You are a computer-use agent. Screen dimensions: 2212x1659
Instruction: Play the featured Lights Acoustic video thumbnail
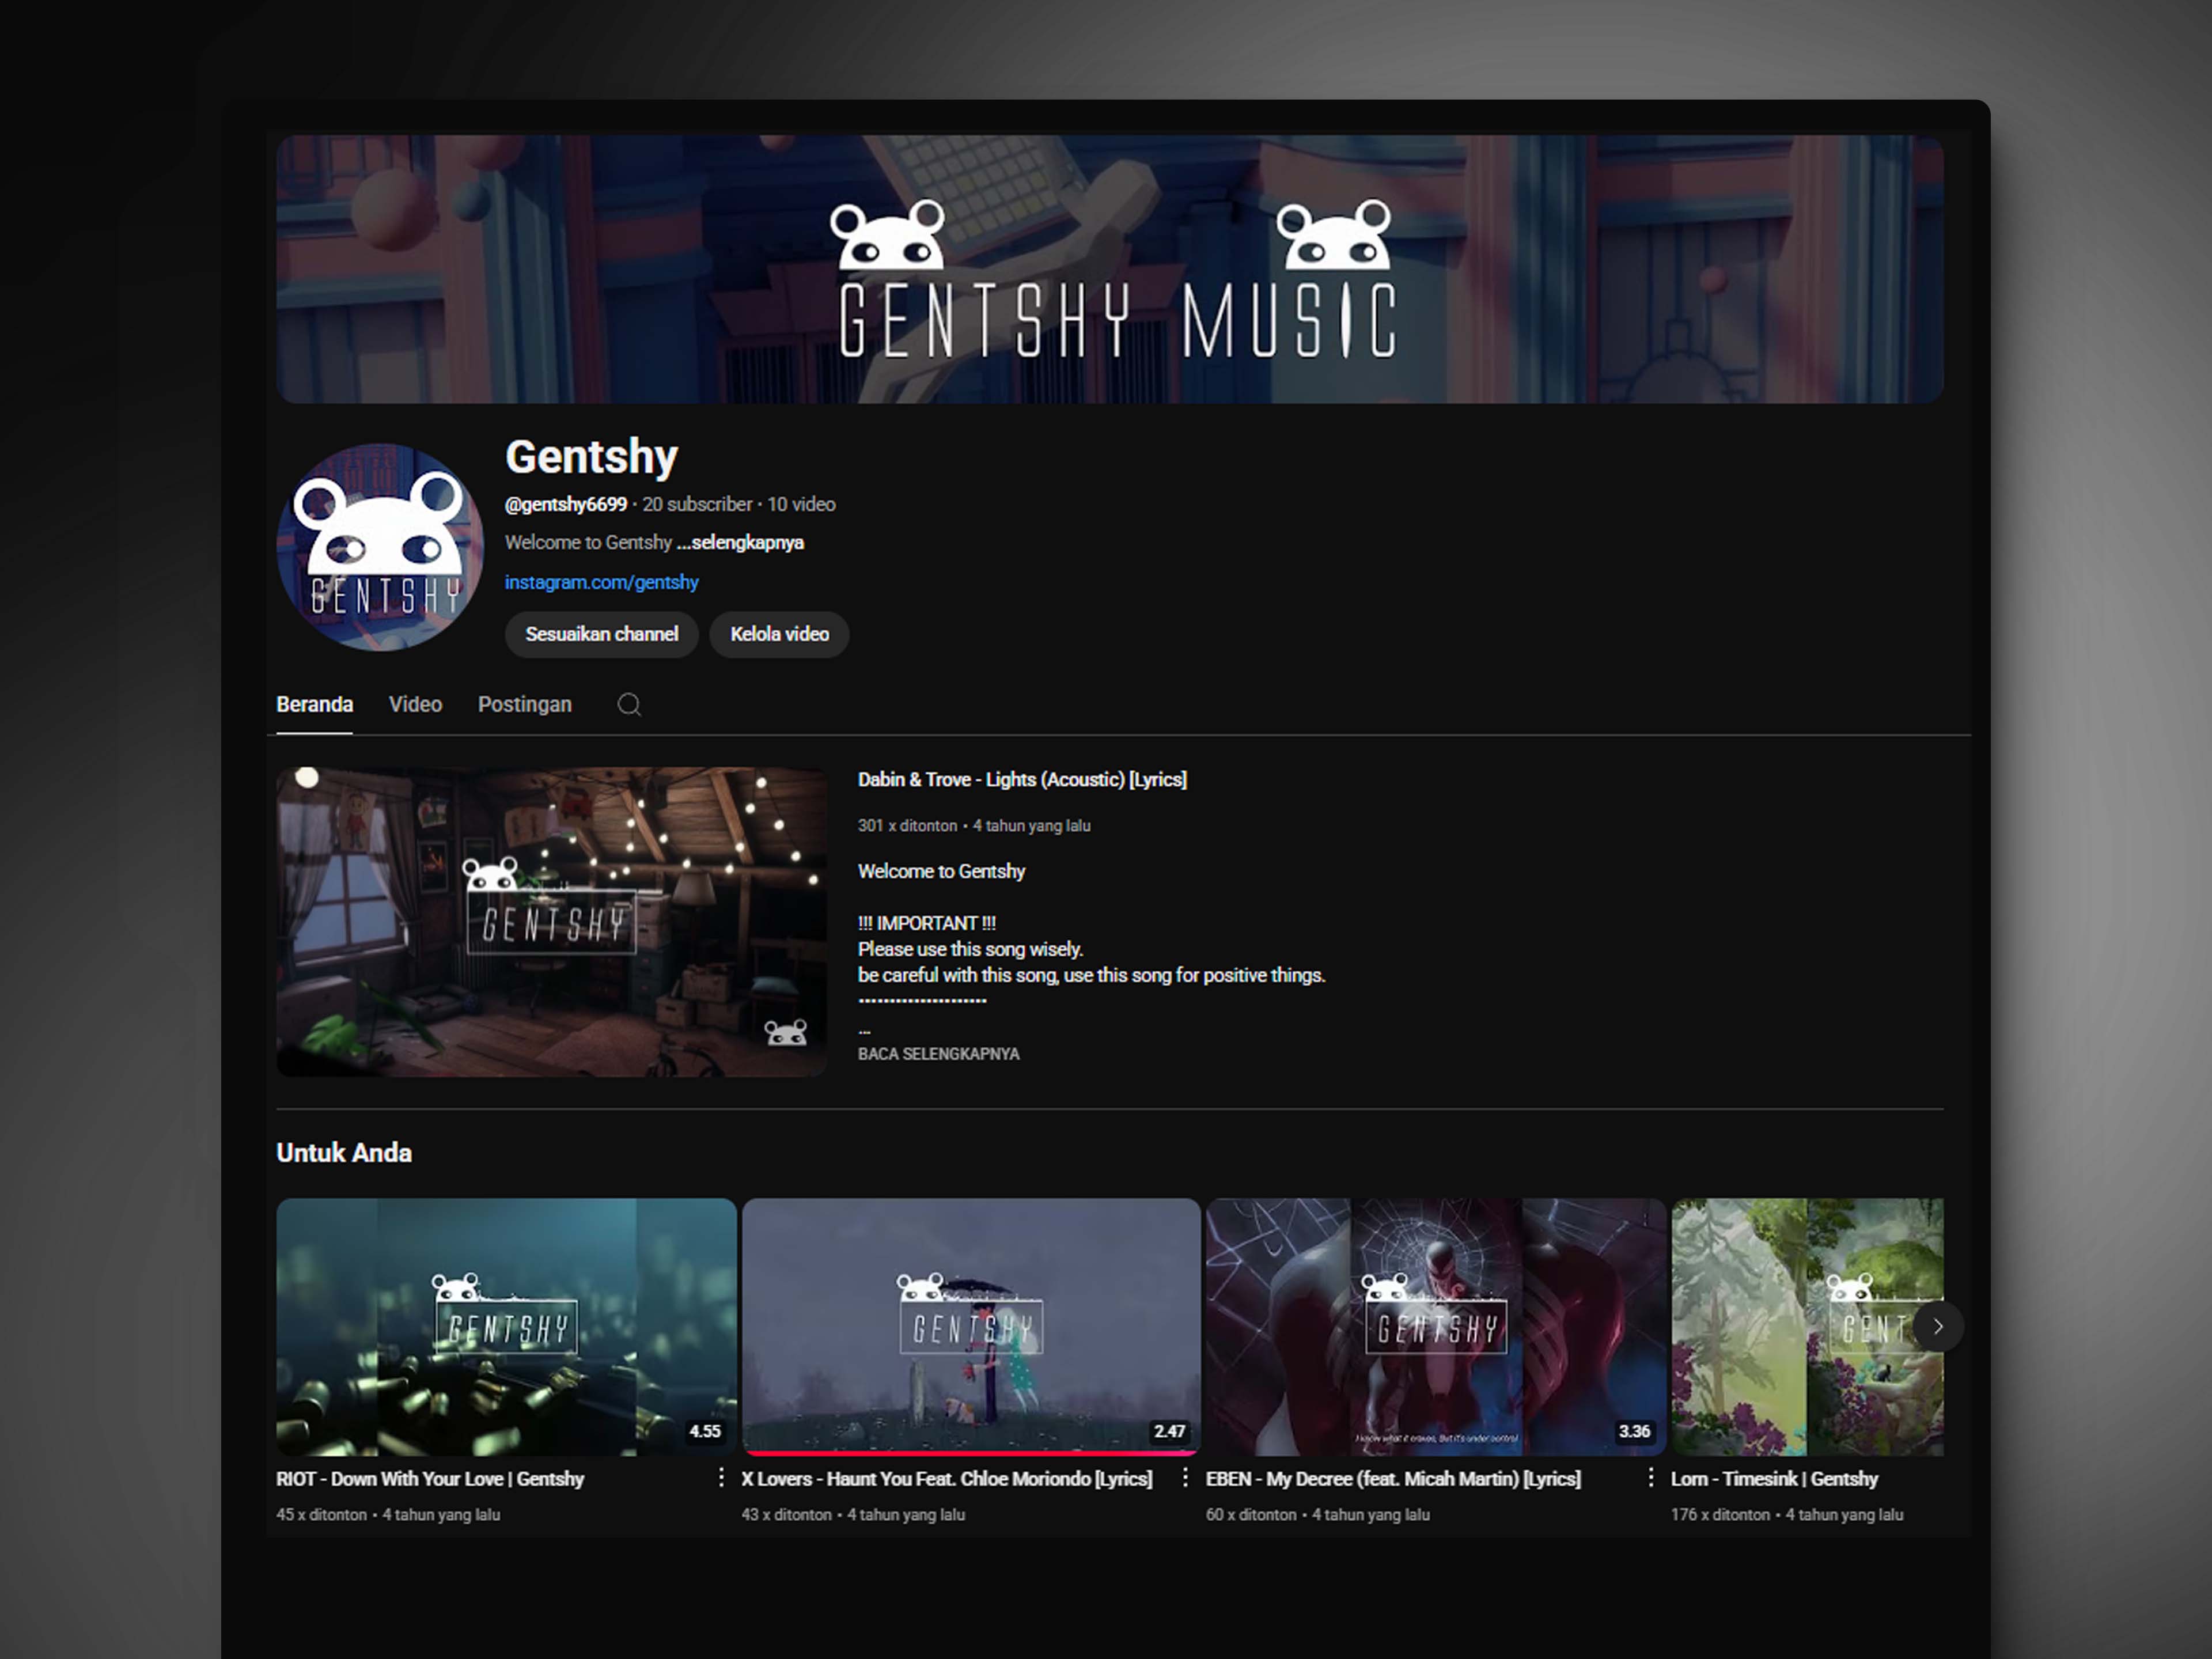click(551, 922)
